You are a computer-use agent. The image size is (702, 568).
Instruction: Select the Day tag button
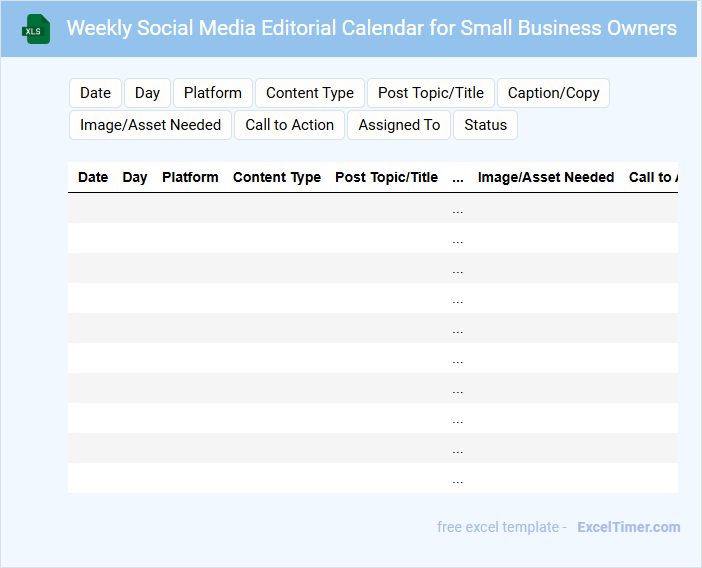tap(147, 93)
